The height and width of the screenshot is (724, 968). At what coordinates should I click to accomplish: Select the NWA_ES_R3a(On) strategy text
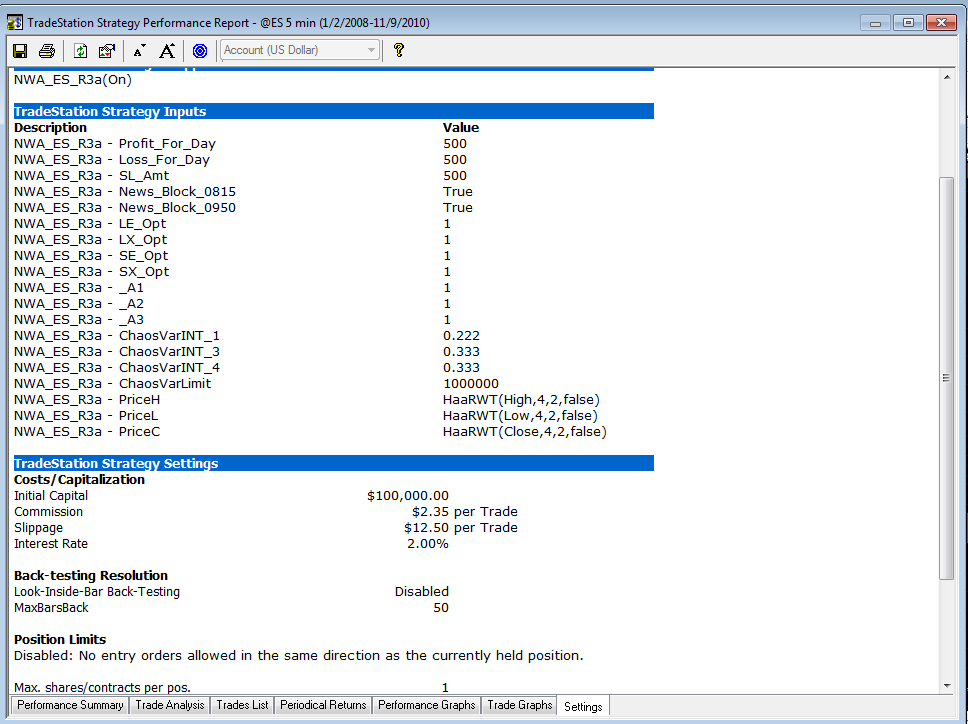(73, 80)
